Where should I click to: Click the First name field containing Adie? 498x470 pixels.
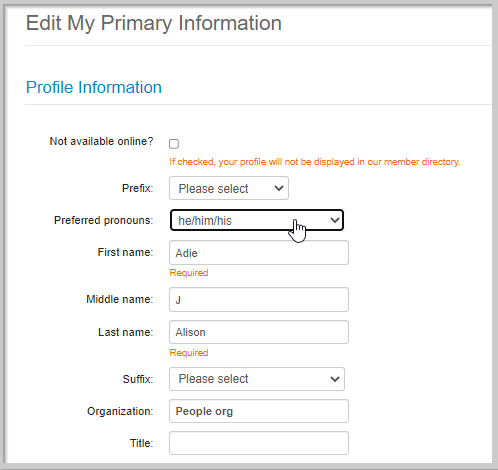[x=259, y=253]
